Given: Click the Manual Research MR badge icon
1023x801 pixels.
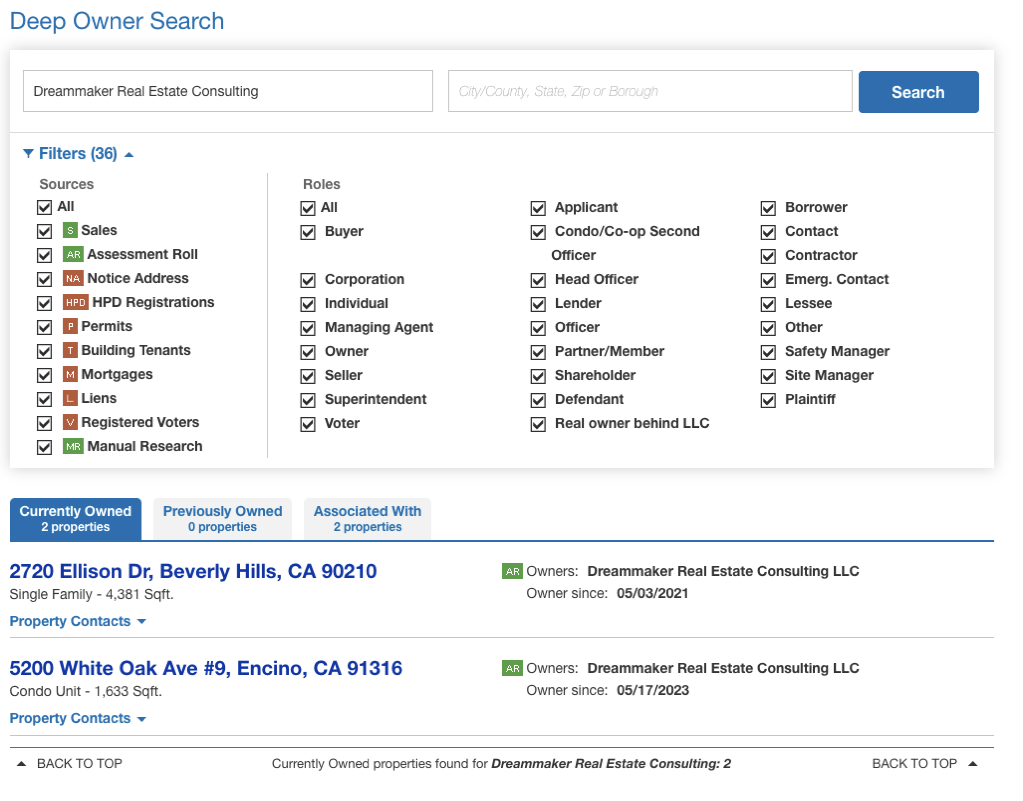Looking at the screenshot, I should tap(73, 447).
